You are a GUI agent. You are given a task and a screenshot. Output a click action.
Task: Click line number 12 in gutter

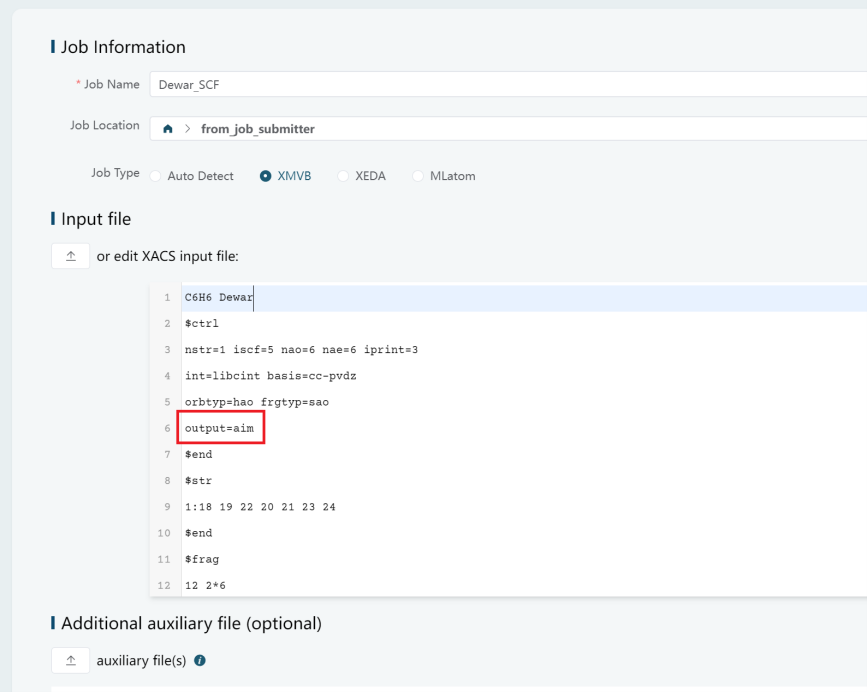point(164,585)
